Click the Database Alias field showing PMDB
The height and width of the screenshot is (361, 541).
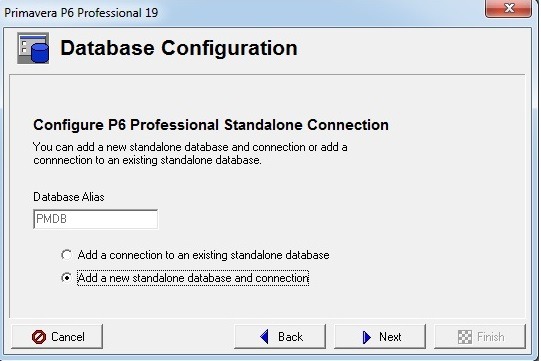click(x=96, y=219)
